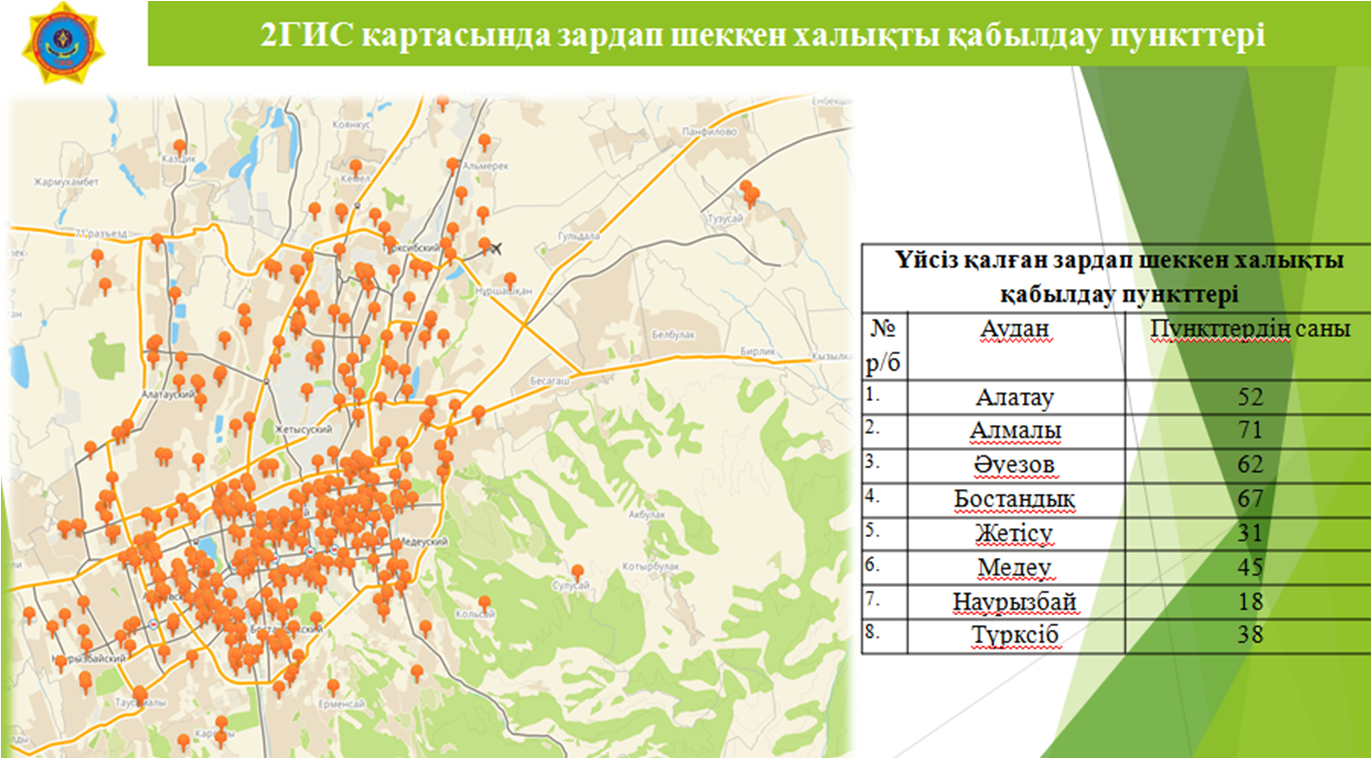Select the Алатау cell in the table
Image resolution: width=1372 pixels, height=759 pixels.
[x=1015, y=397]
